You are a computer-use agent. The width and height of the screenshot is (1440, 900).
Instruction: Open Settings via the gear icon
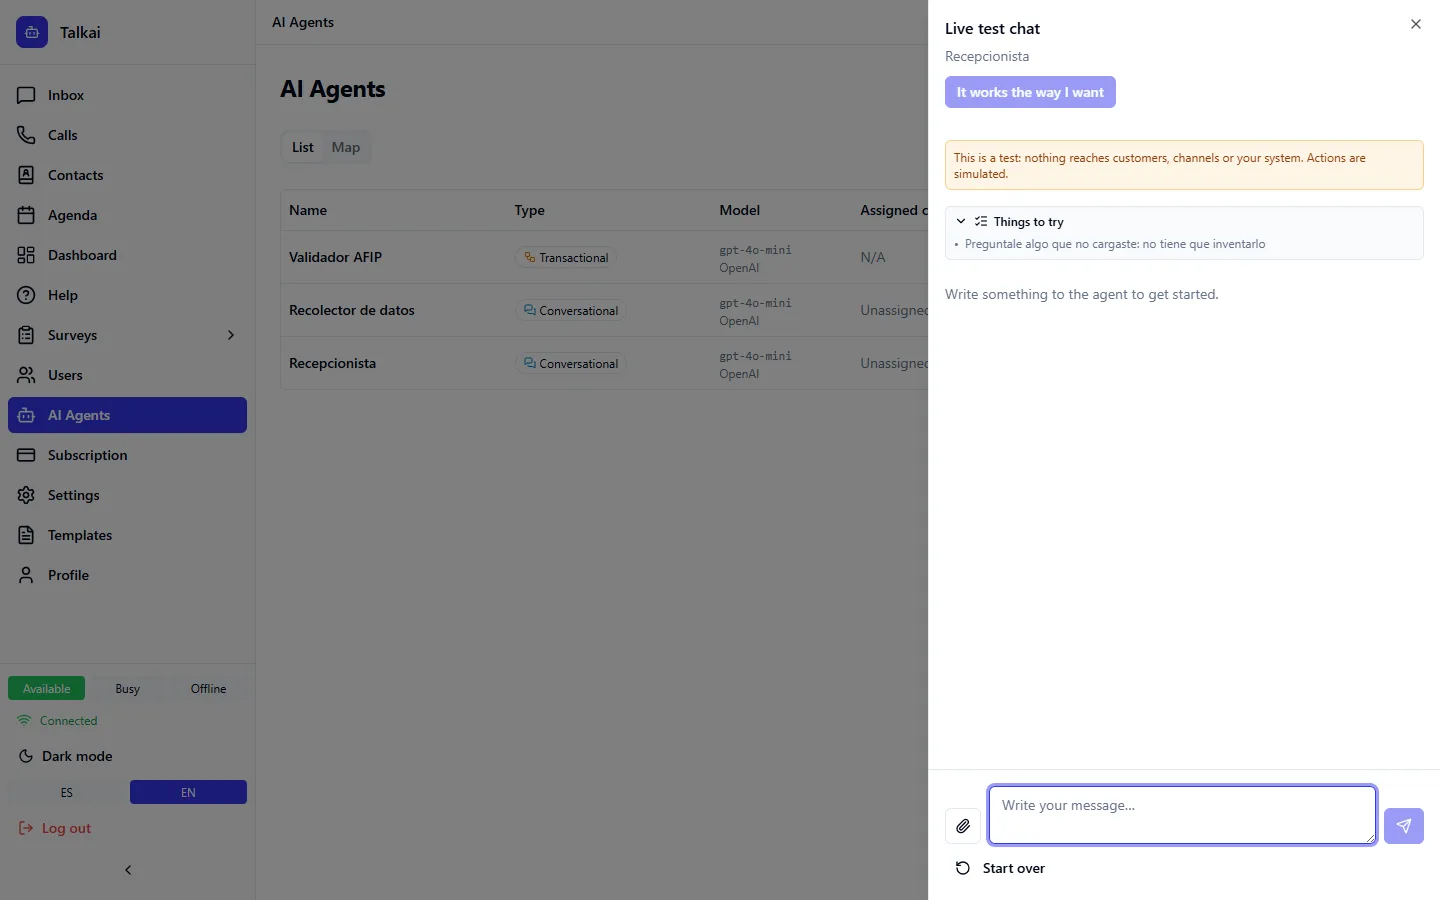26,495
